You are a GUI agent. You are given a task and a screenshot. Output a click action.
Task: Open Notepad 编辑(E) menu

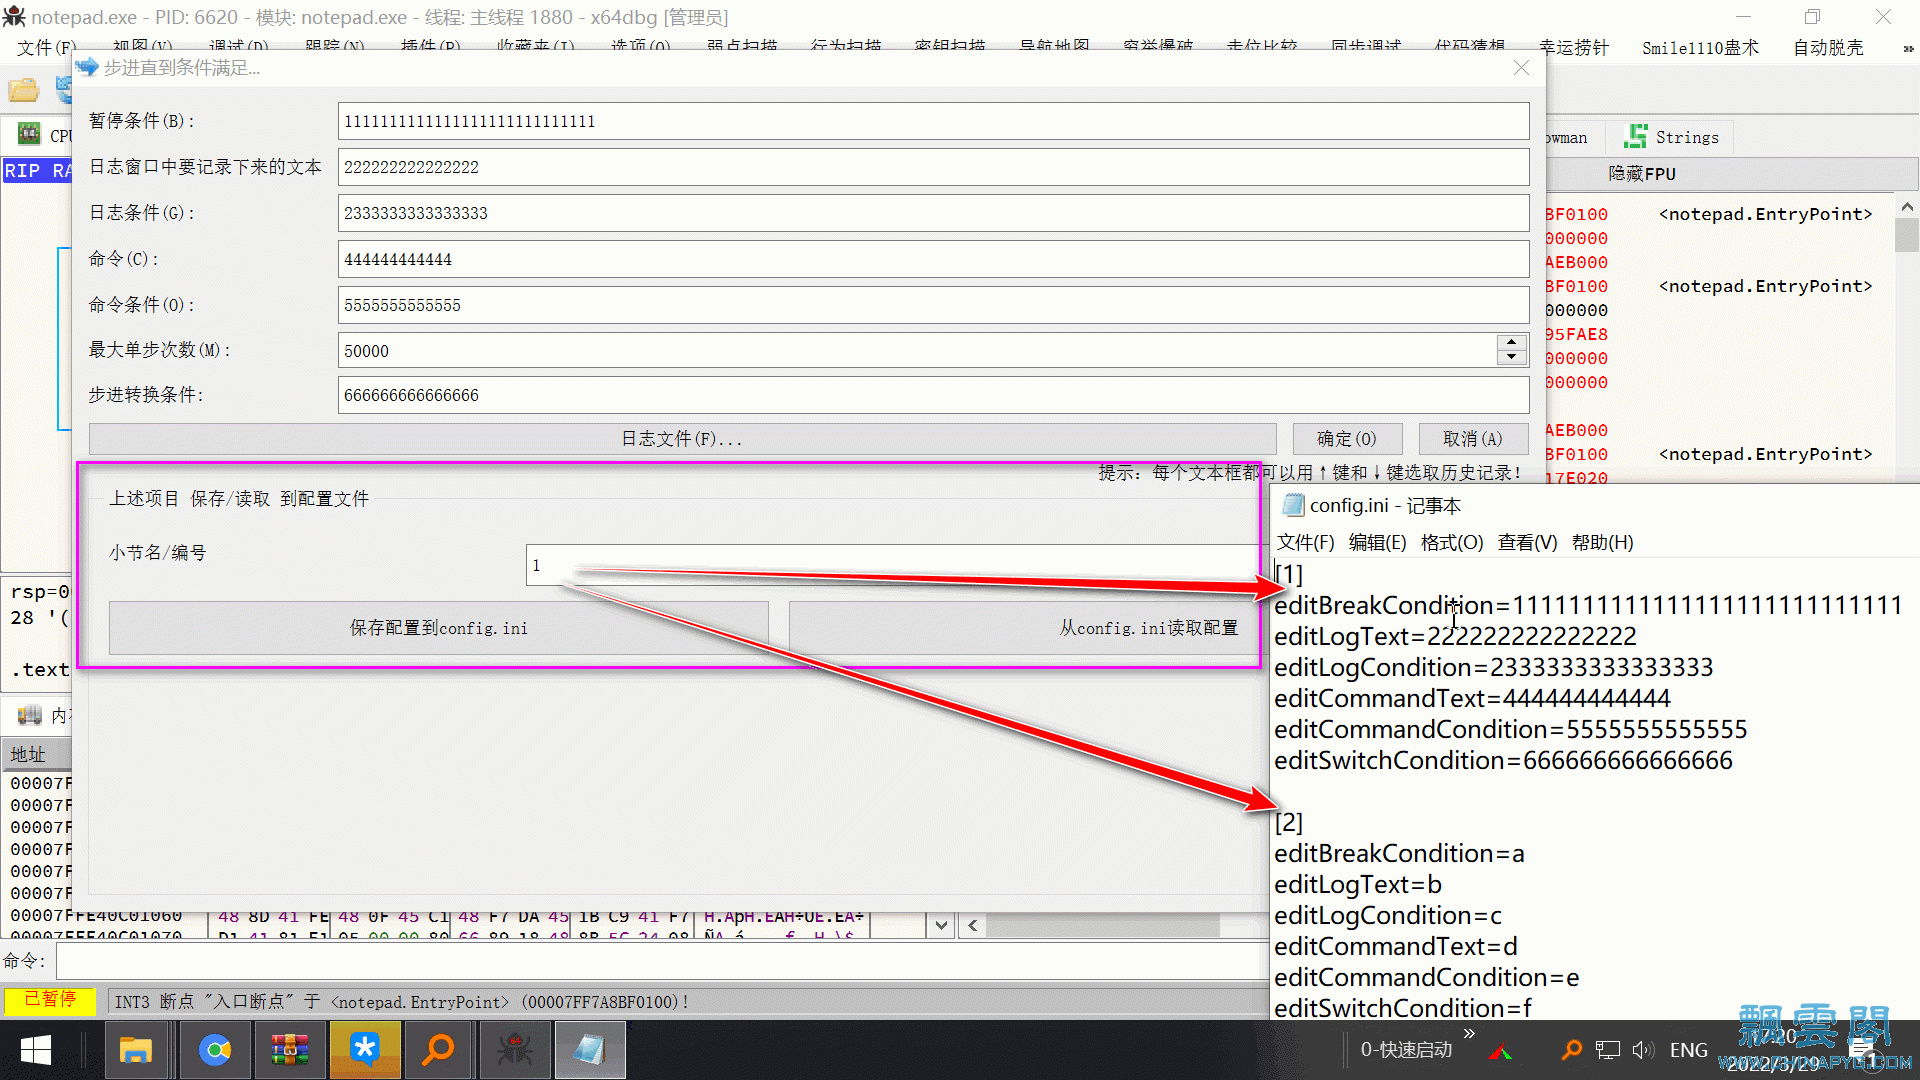pyautogui.click(x=1377, y=542)
